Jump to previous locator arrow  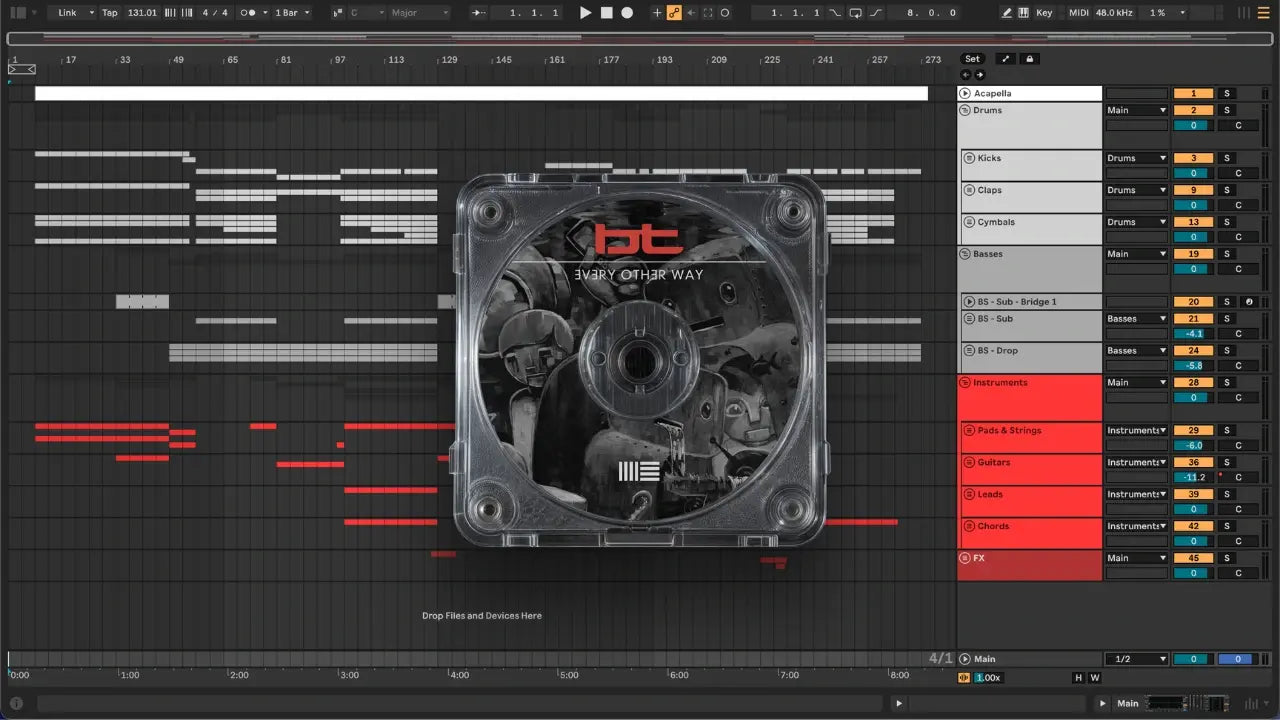point(966,75)
